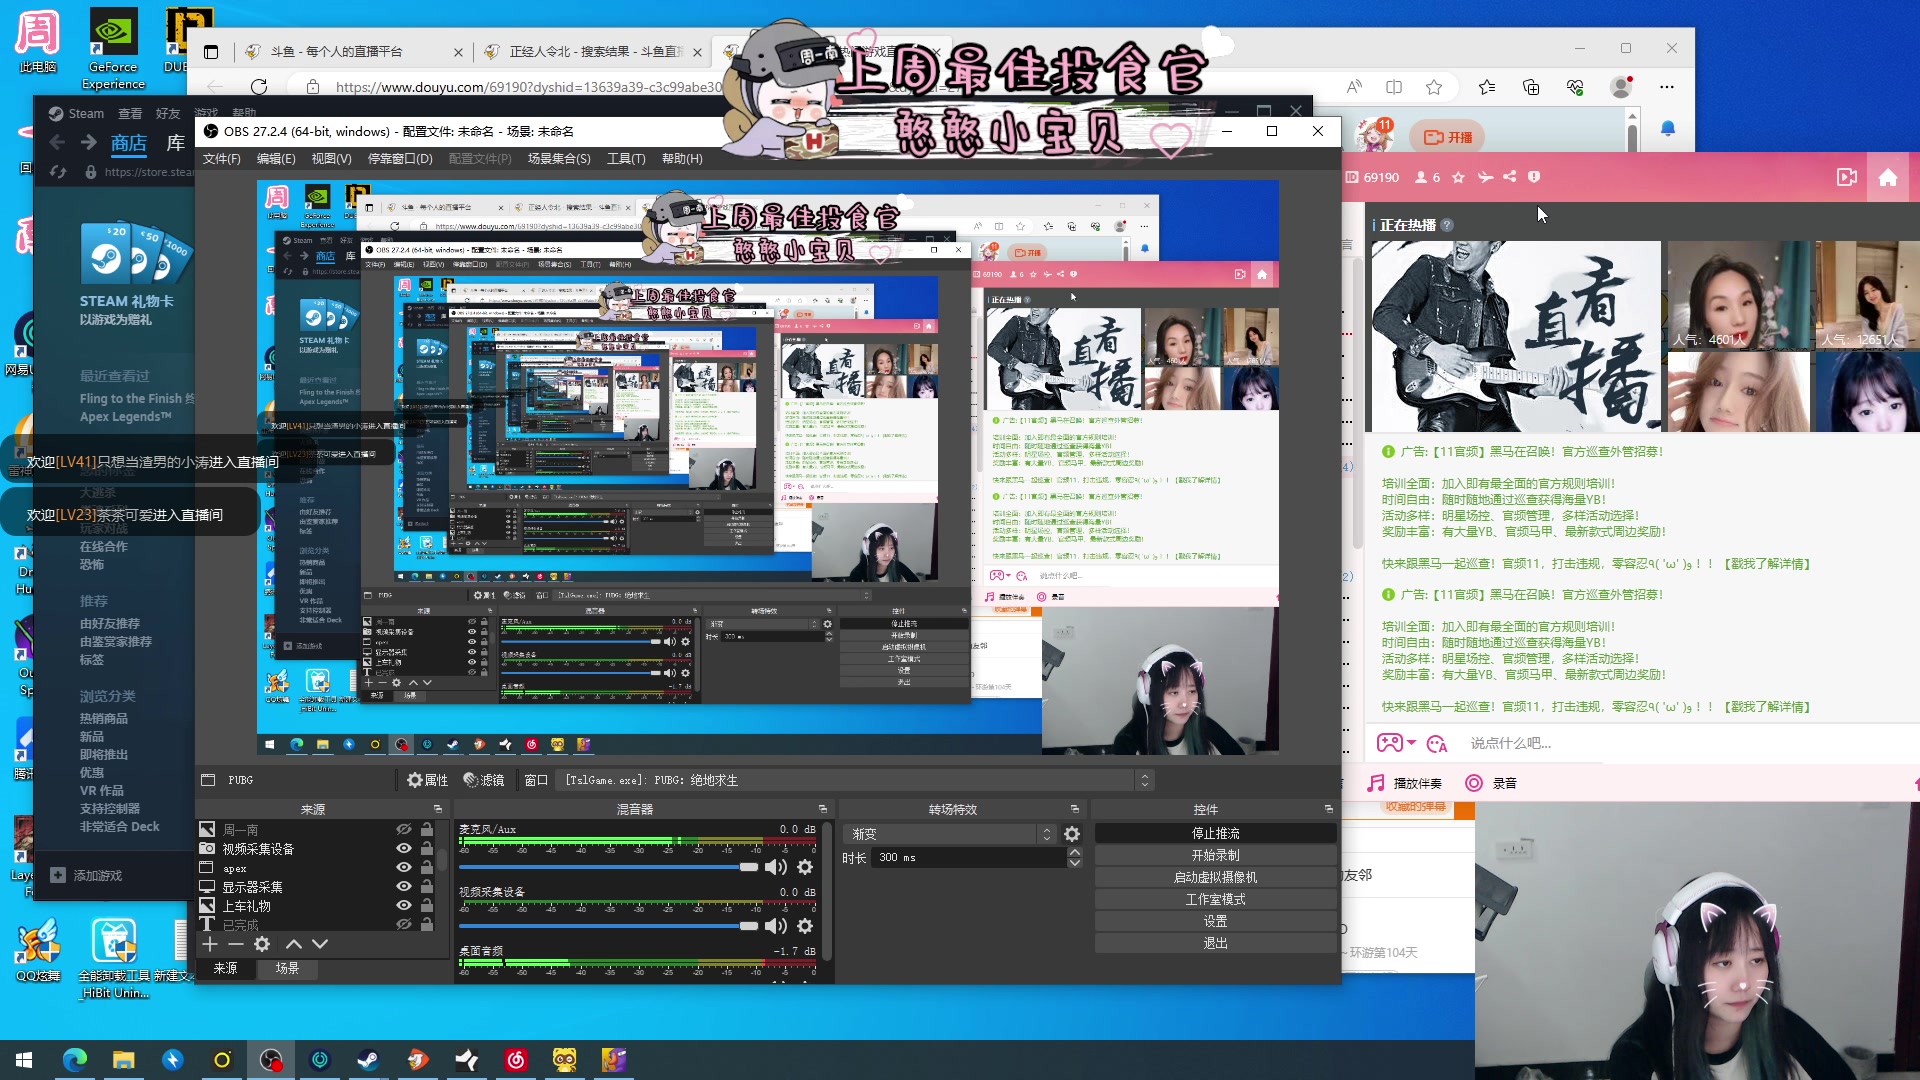The height and width of the screenshot is (1080, 1920).
Task: Open source Properties (属性) in OBS toolbar
Action: (x=428, y=780)
